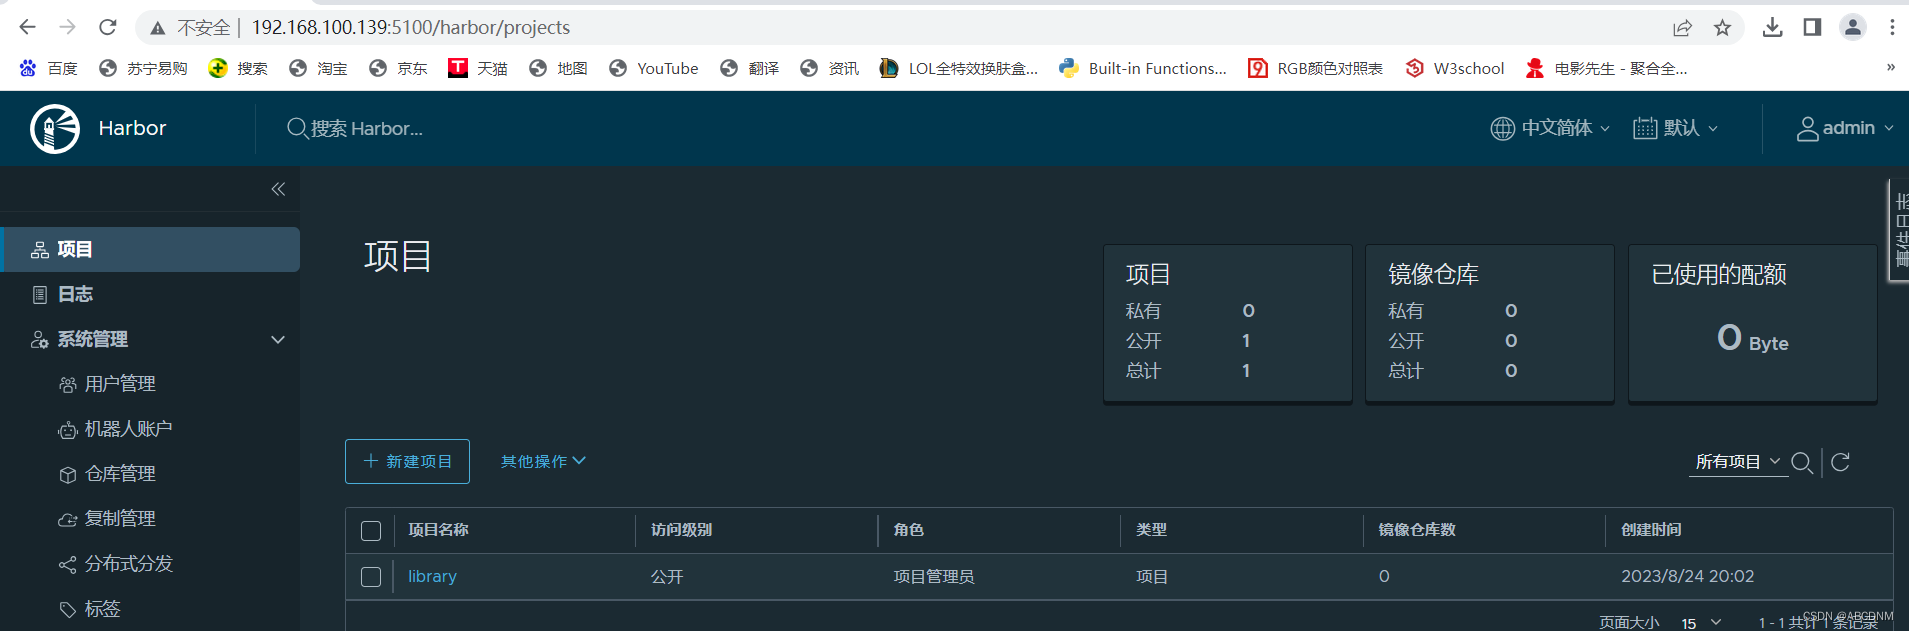Open the admin account dropdown

pyautogui.click(x=1845, y=128)
